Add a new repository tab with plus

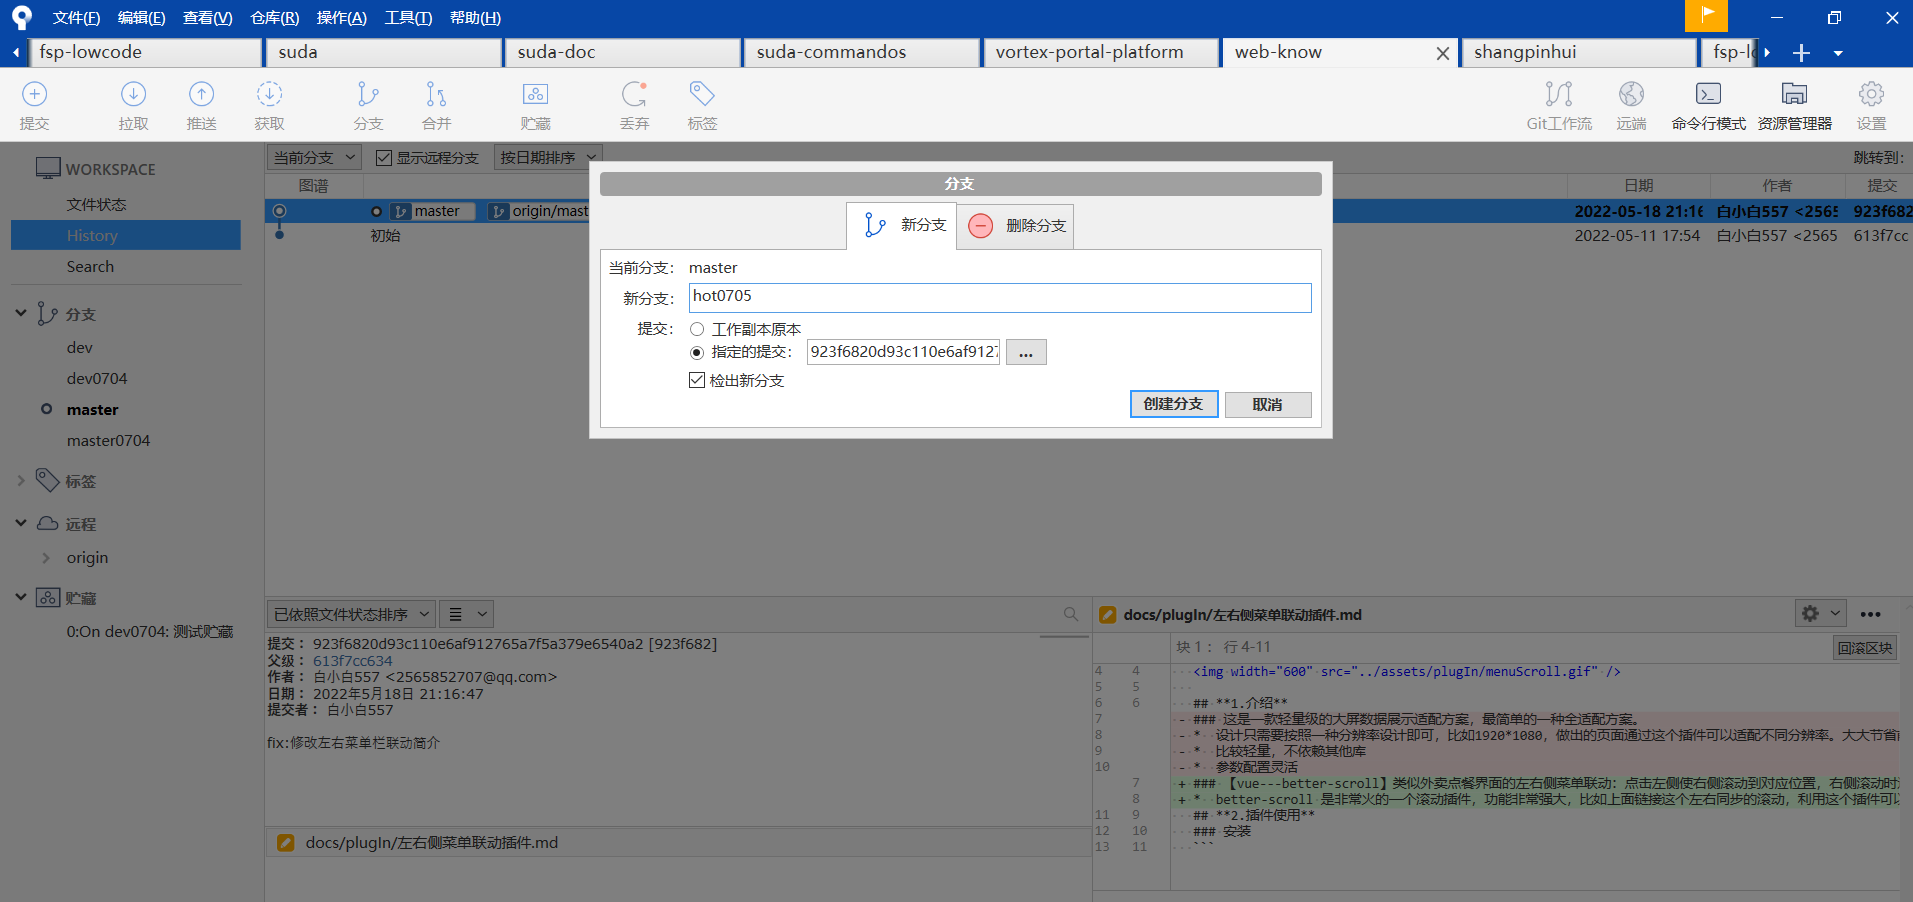click(1801, 53)
